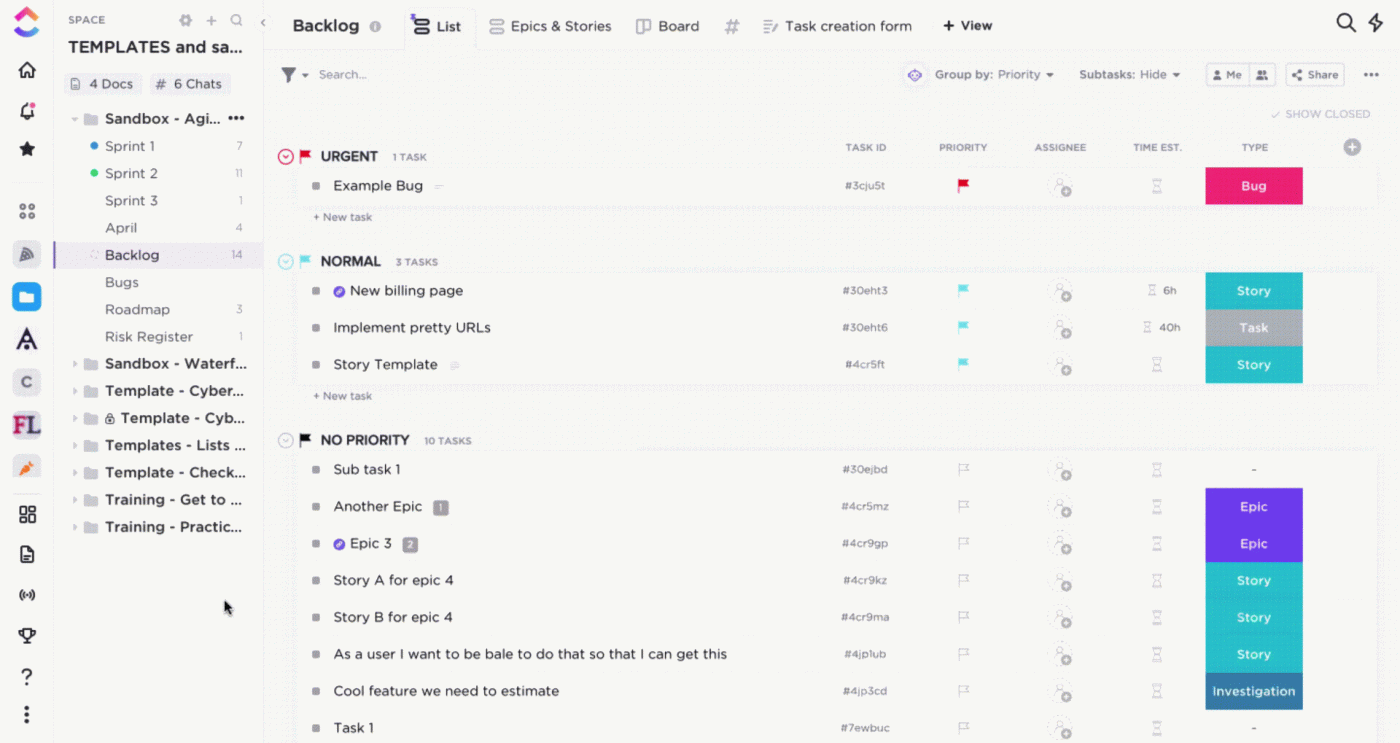The width and height of the screenshot is (1400, 743).
Task: Select the FL workspace icon
Action: 27,425
